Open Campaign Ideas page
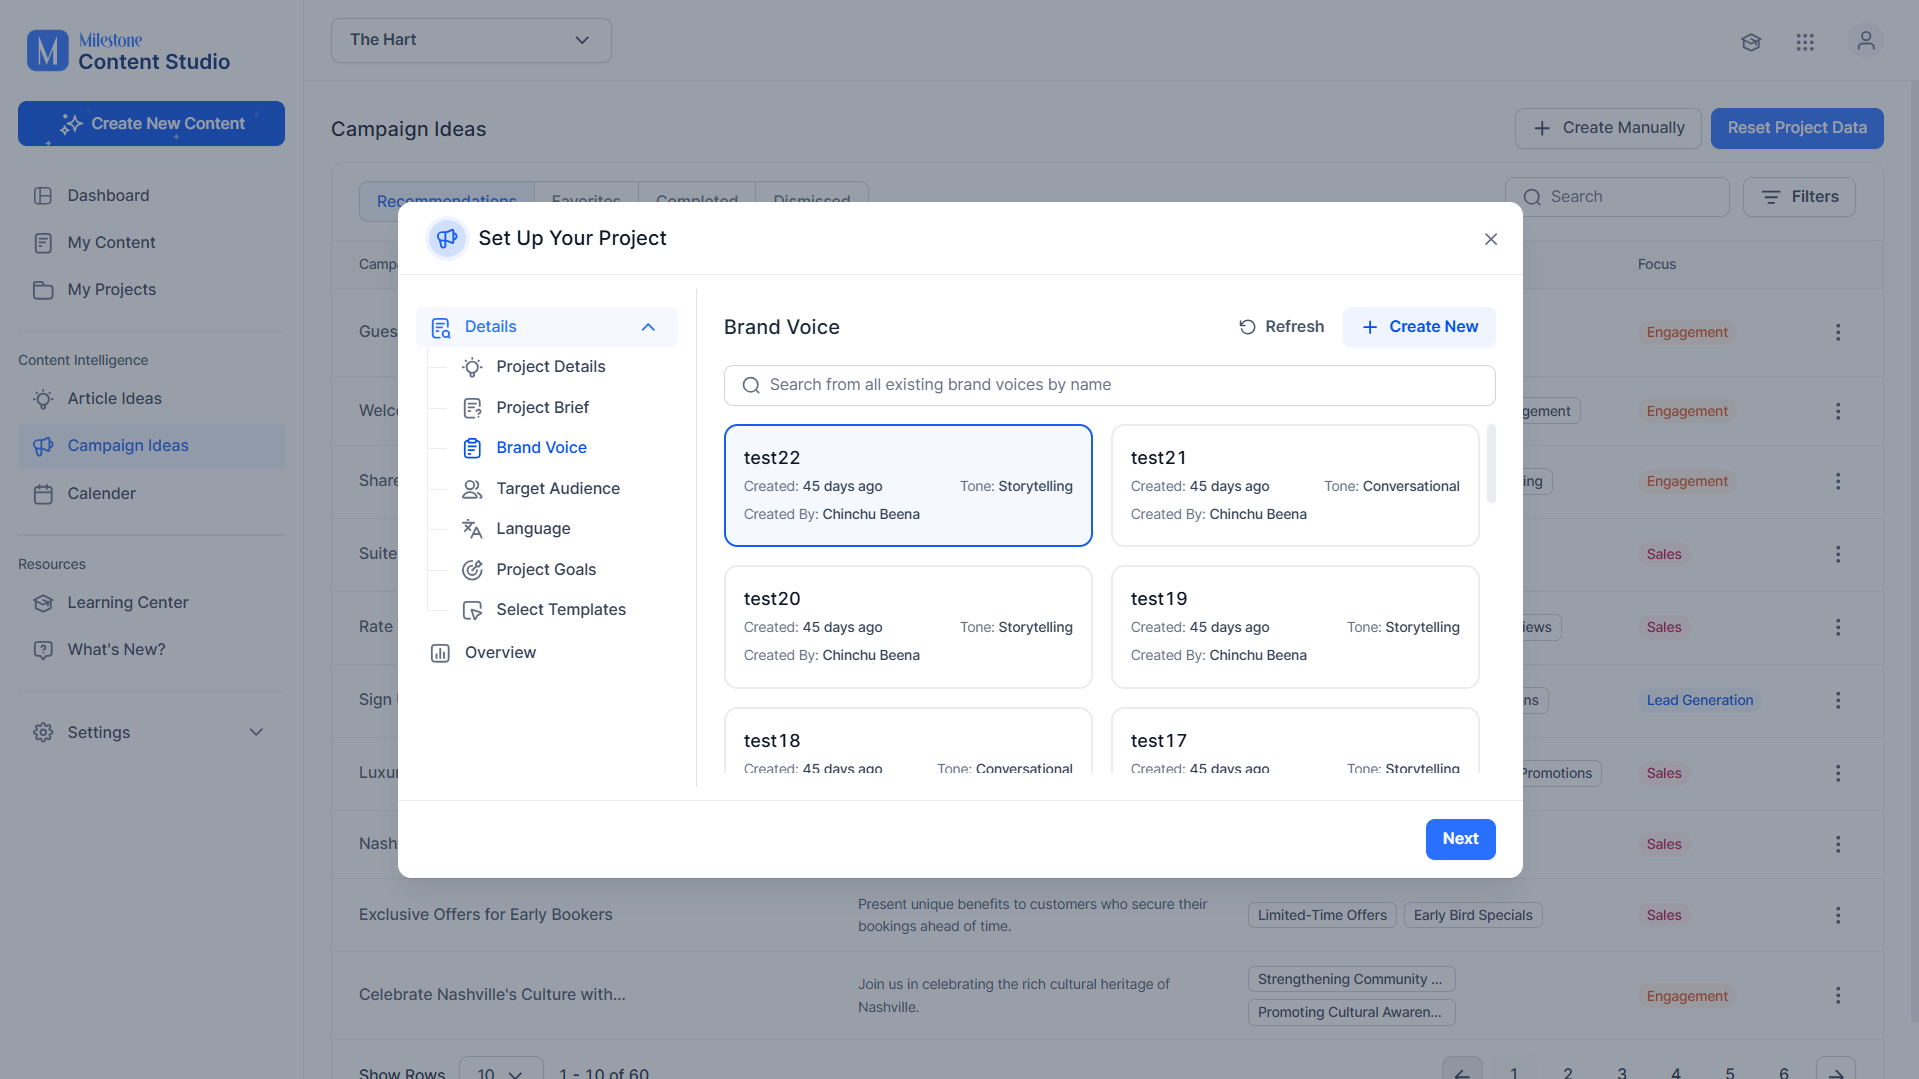Screen dimensions: 1919x1079 [152, 446]
